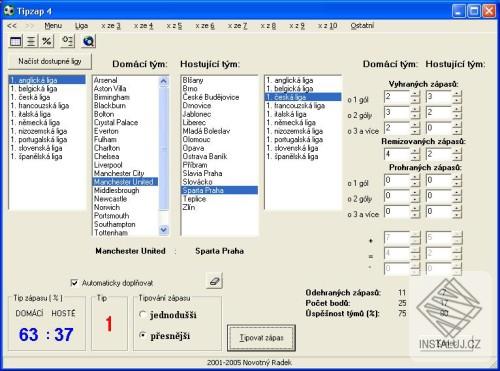
Task: Click home drawn matches stepper
Action: [x=415, y=154]
